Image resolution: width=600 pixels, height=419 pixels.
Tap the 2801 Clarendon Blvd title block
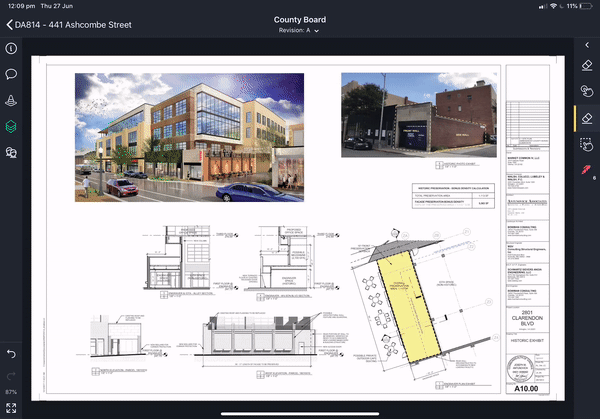tap(527, 318)
